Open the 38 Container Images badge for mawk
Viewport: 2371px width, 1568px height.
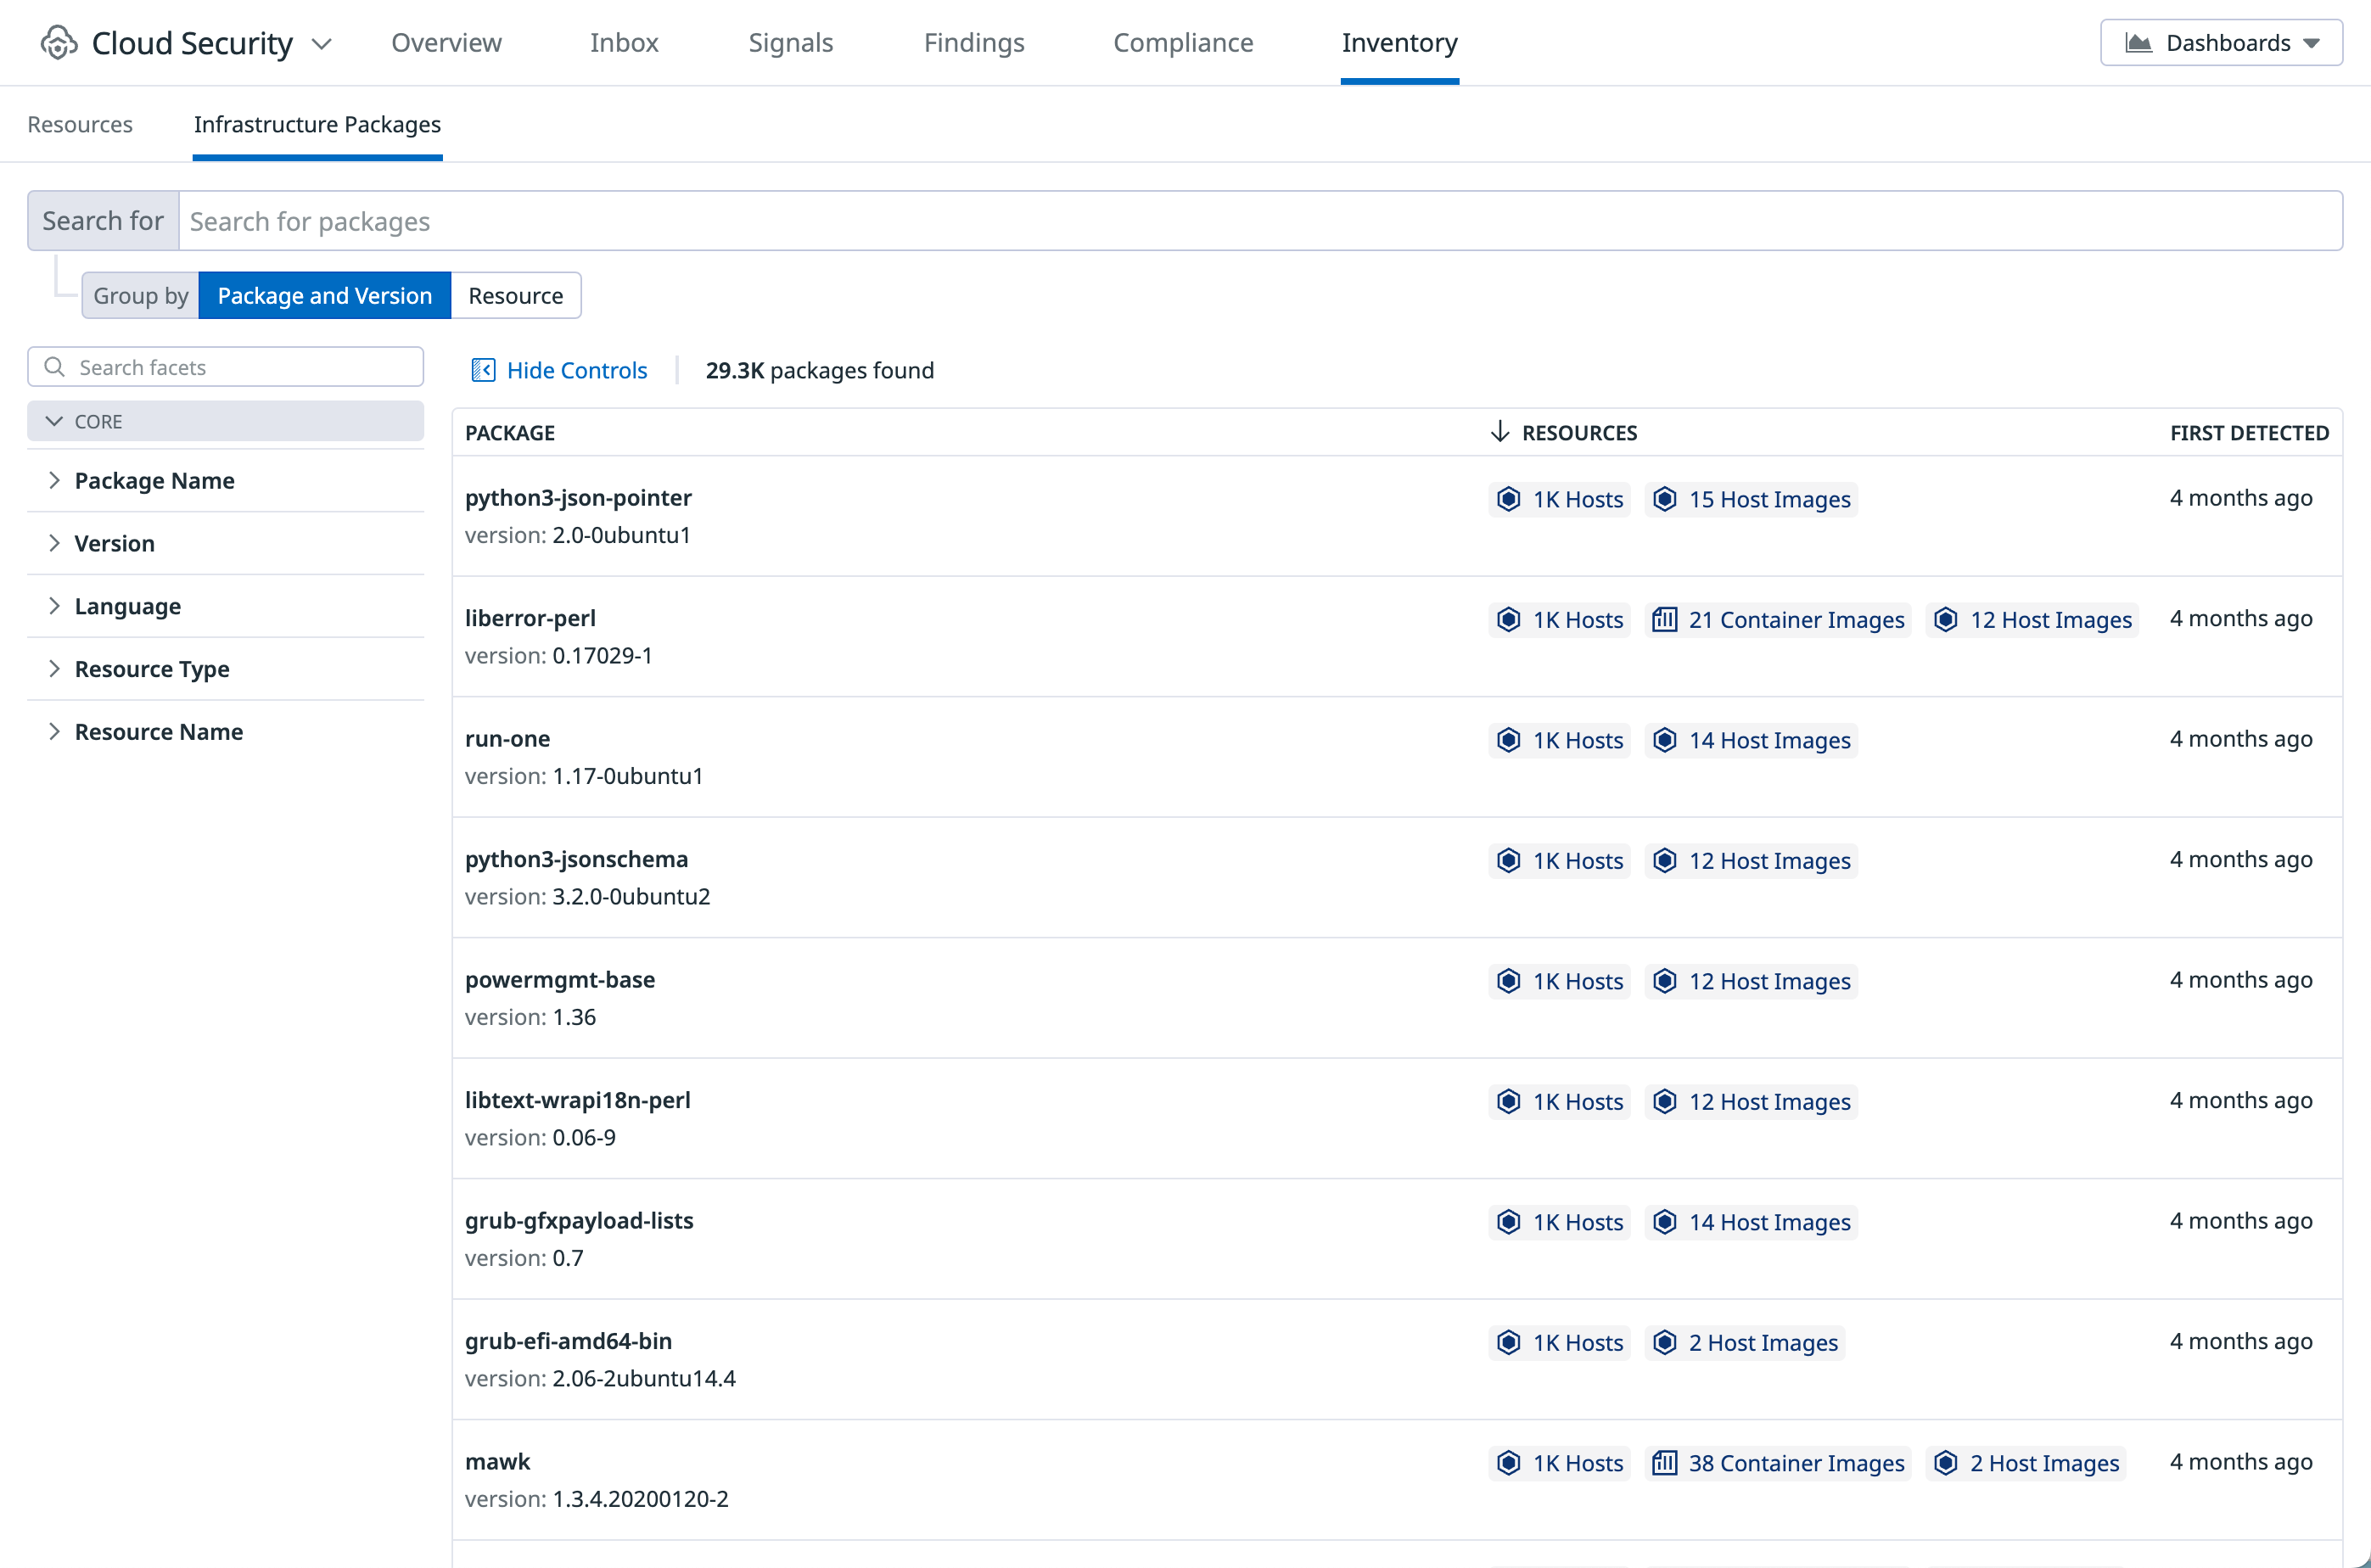pos(1778,1463)
